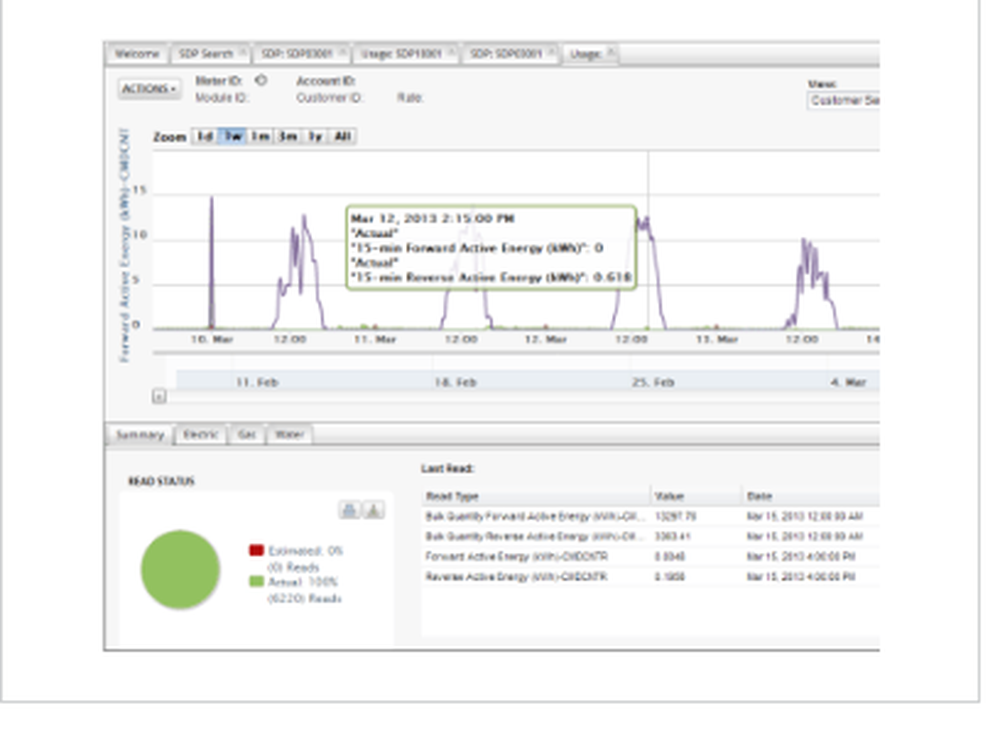
Task: Click the Module ID label
Action: (x=221, y=98)
